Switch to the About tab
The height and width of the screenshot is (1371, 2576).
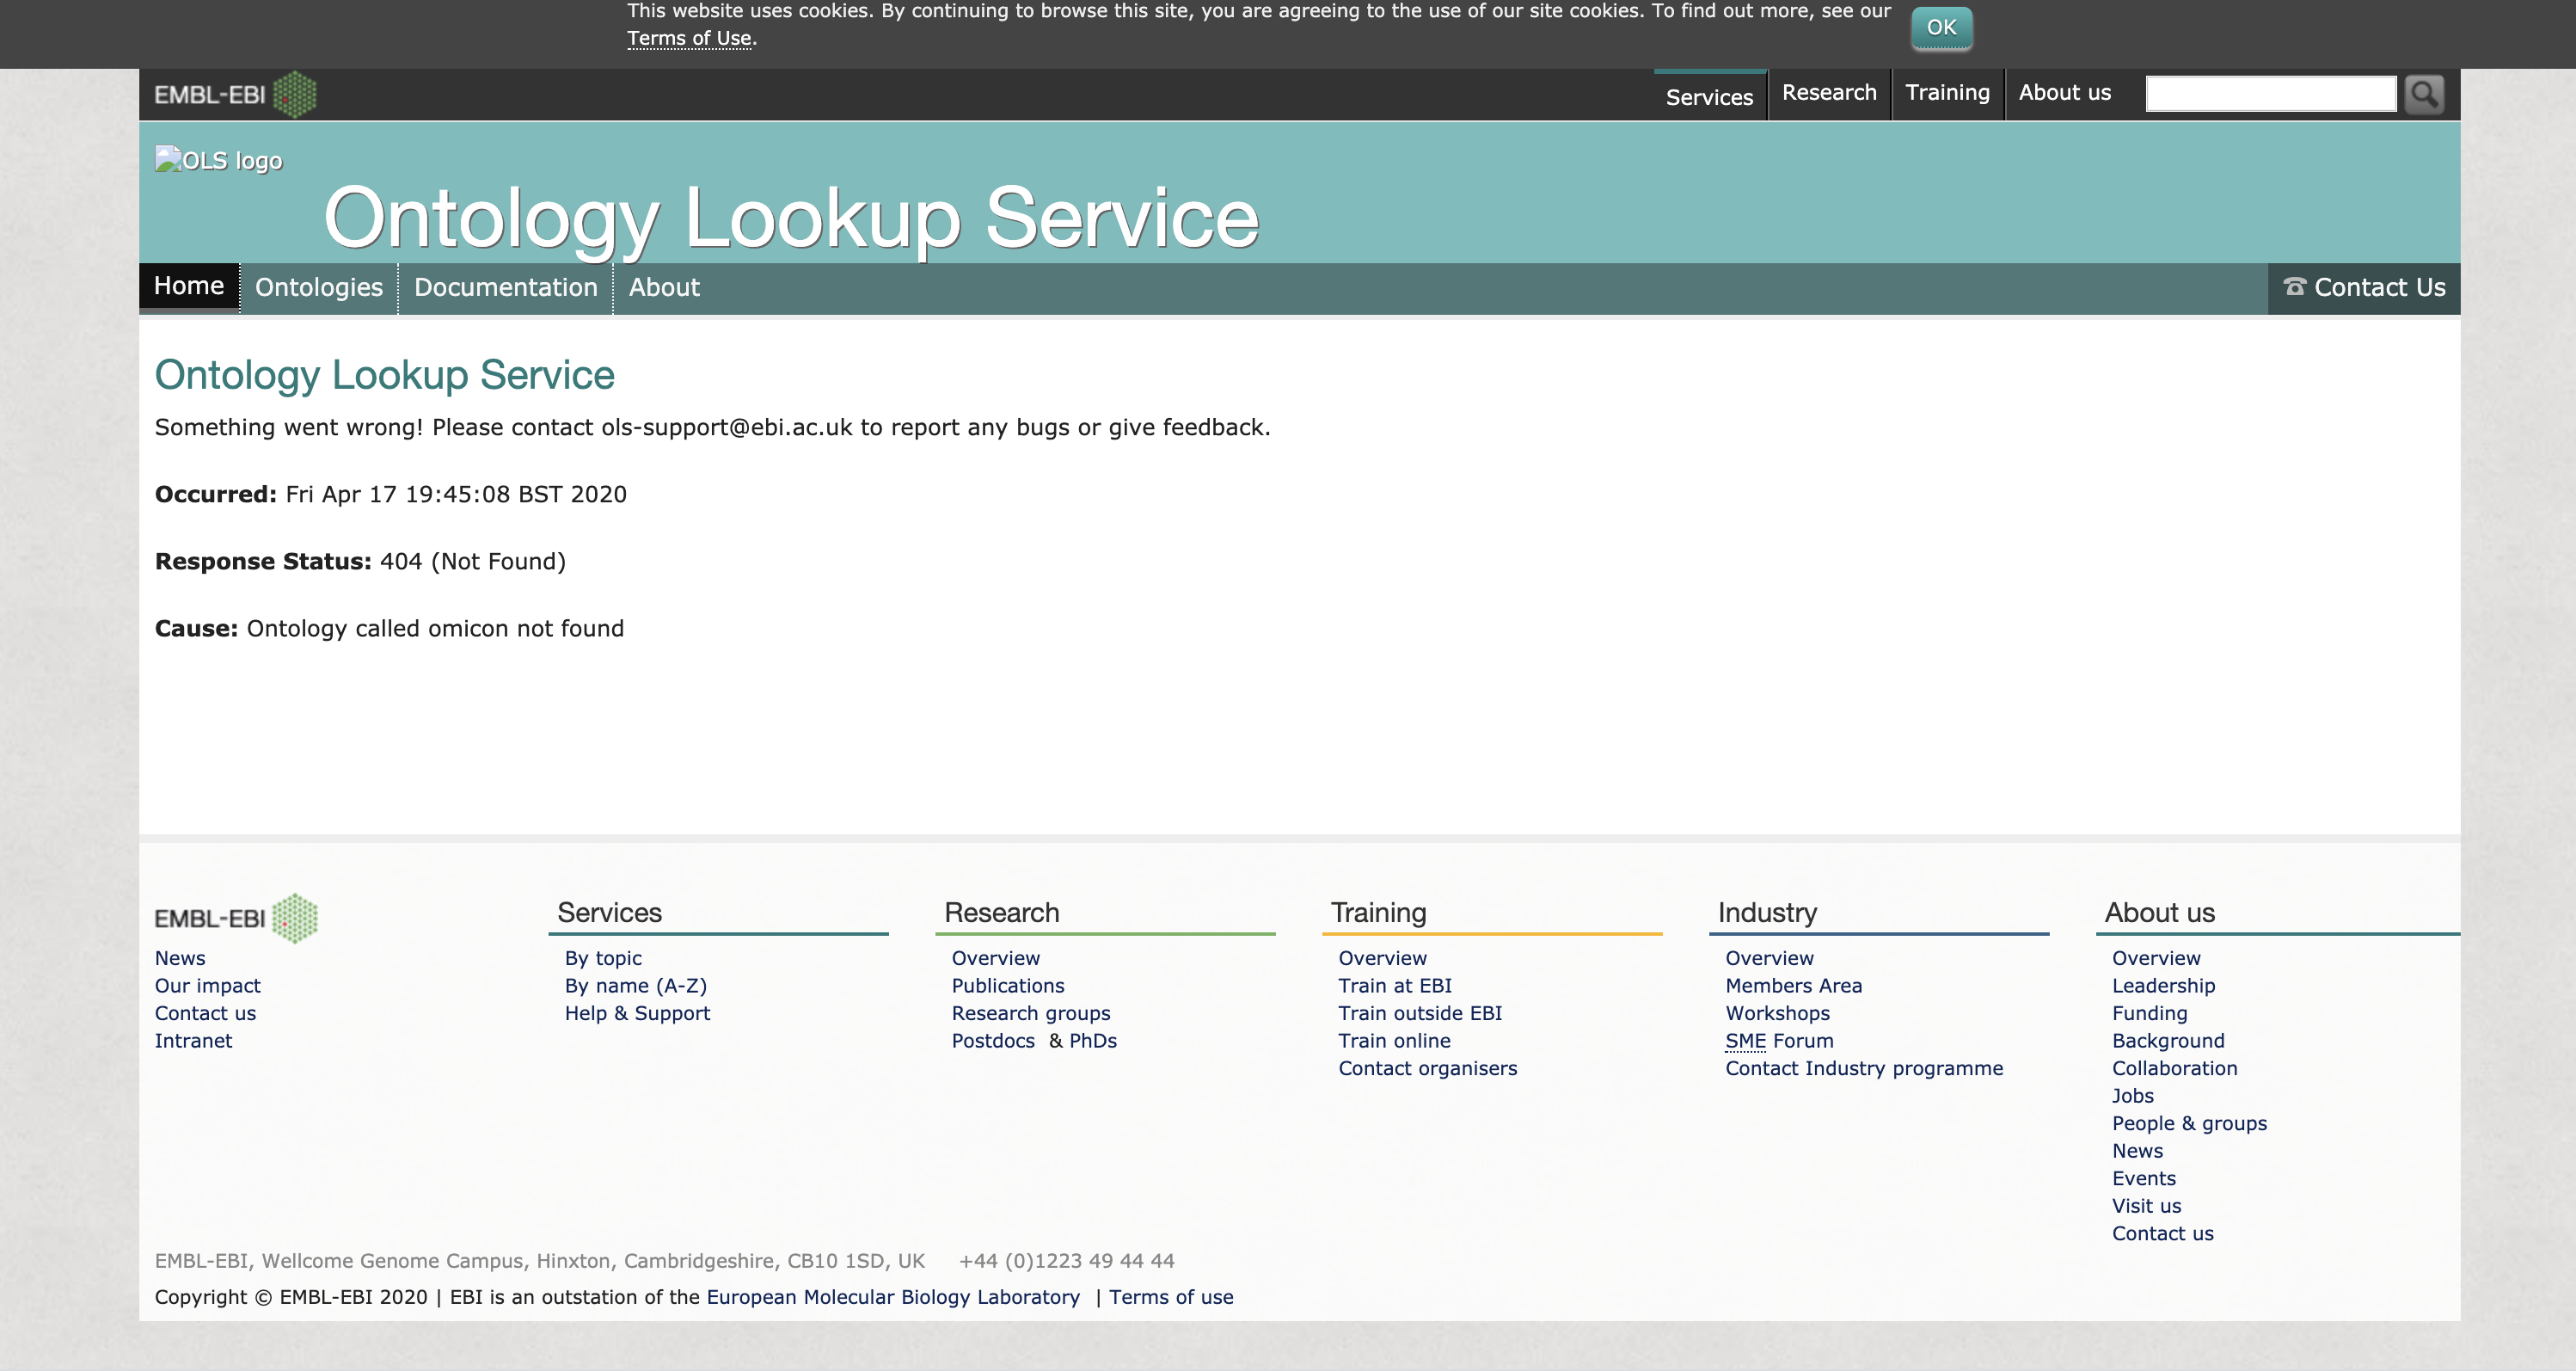pos(664,288)
